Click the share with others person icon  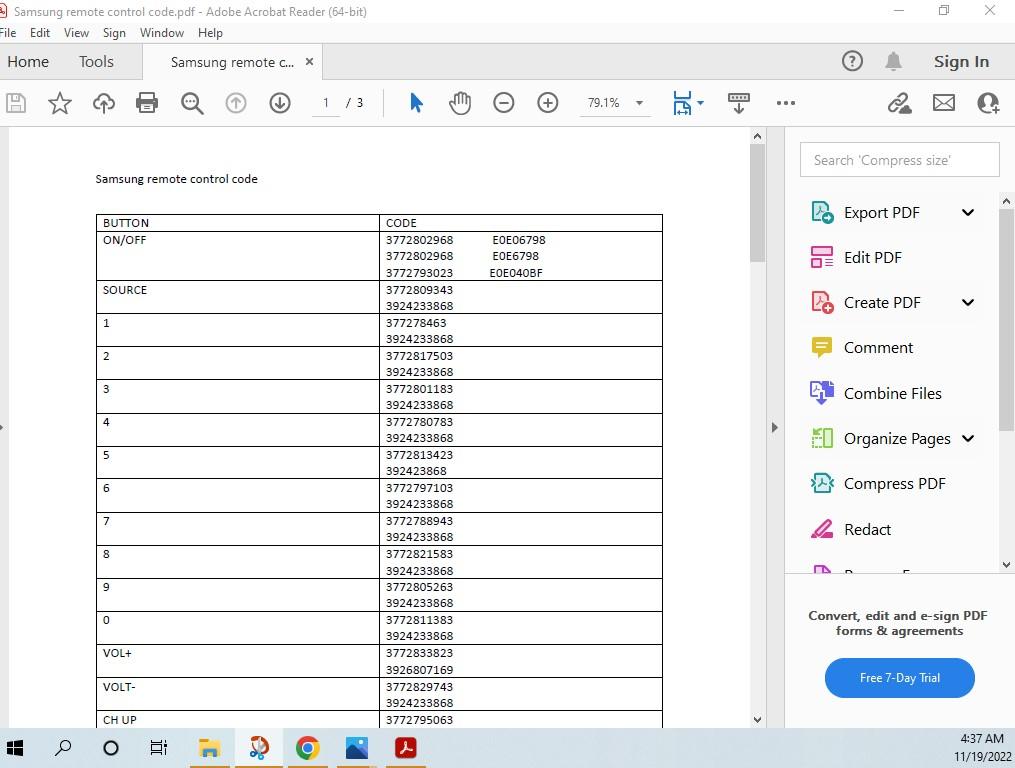coord(988,103)
